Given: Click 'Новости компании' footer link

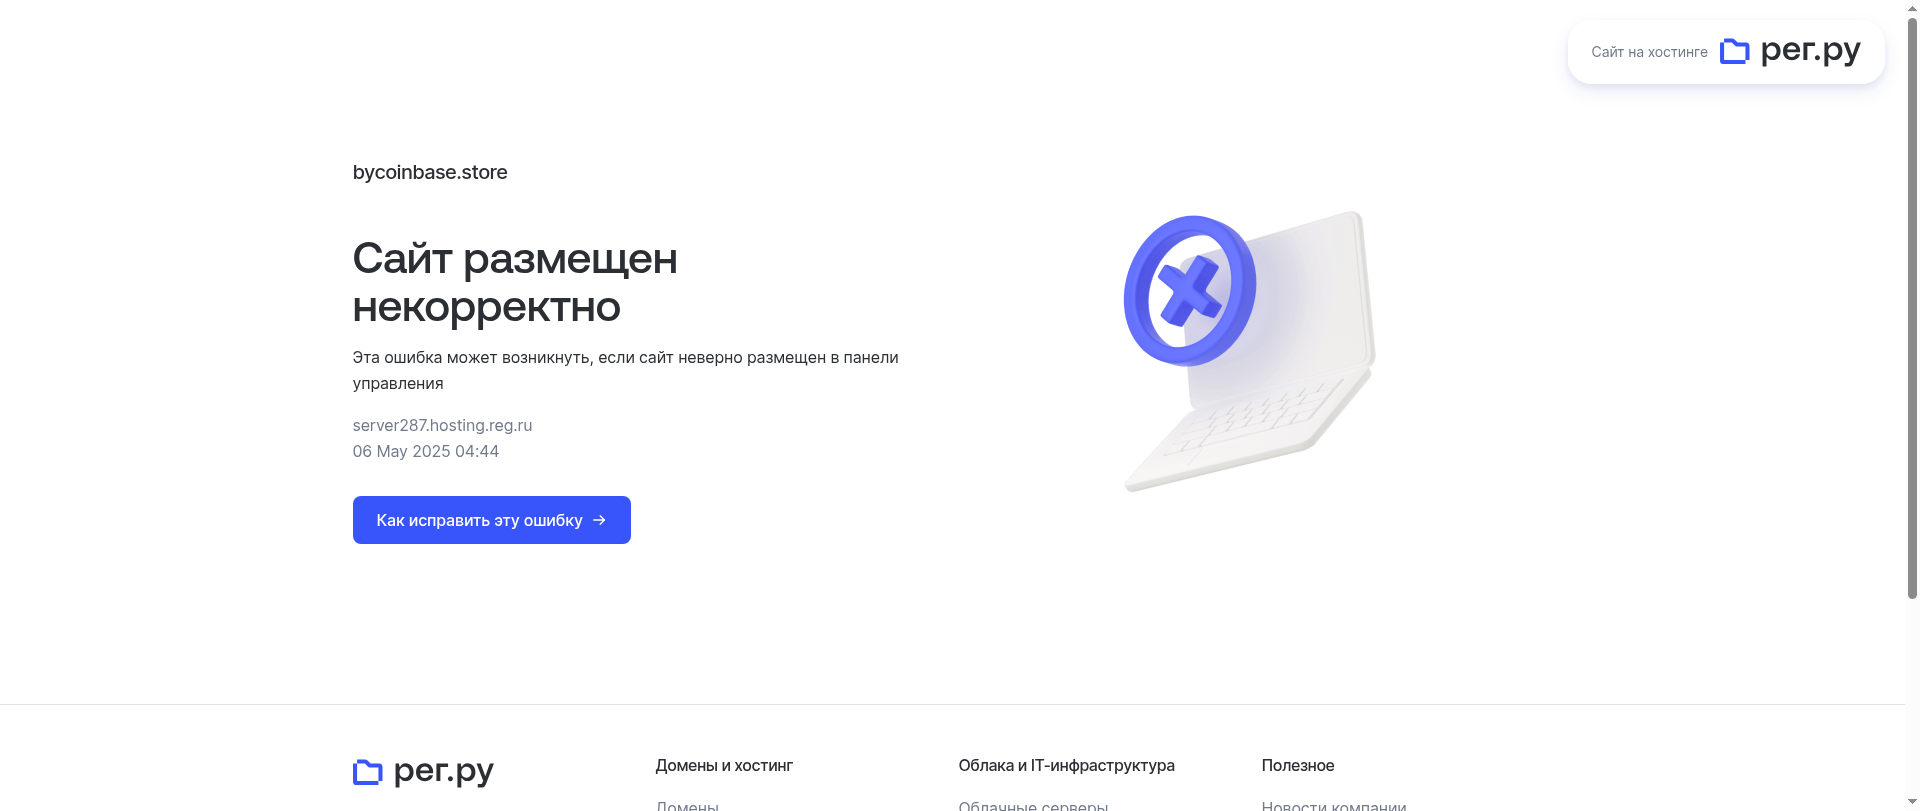Looking at the screenshot, I should 1333,805.
